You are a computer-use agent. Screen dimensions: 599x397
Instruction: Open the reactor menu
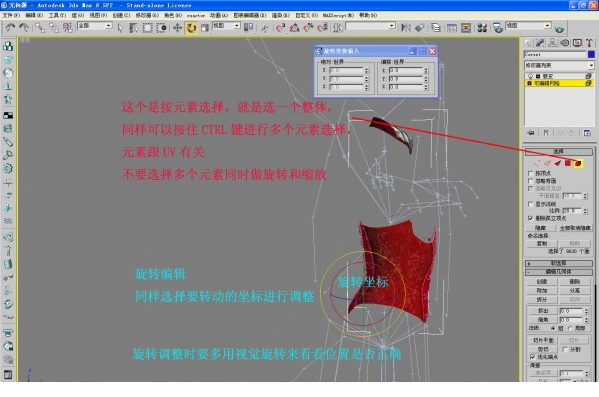pos(196,15)
